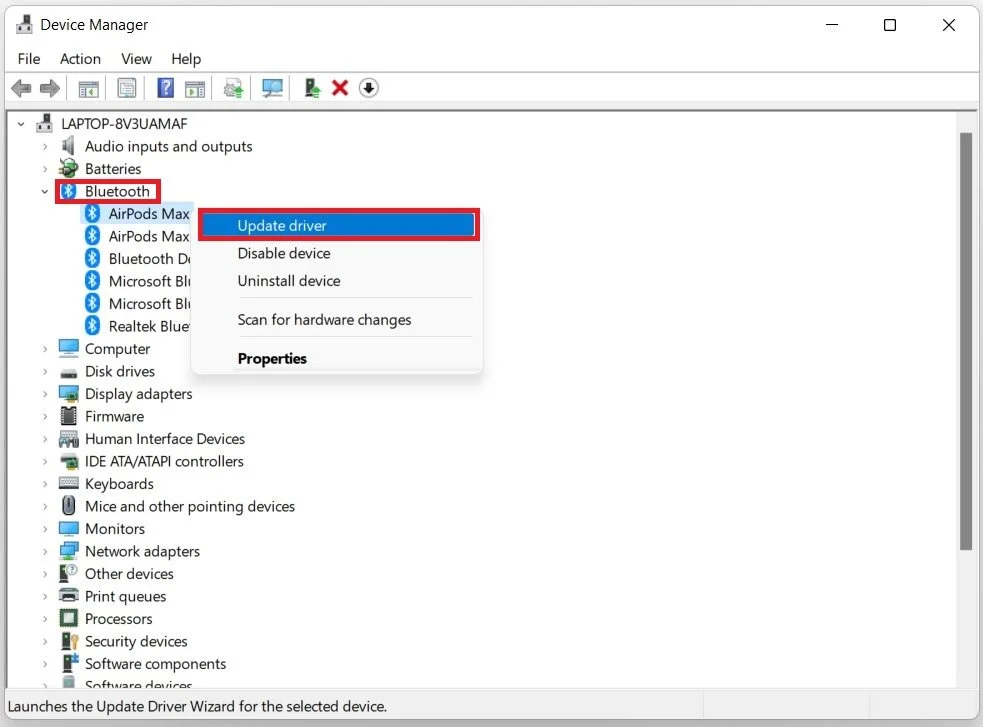This screenshot has height=727, width=983.
Task: Expand the Disk drives node
Action: 45,372
